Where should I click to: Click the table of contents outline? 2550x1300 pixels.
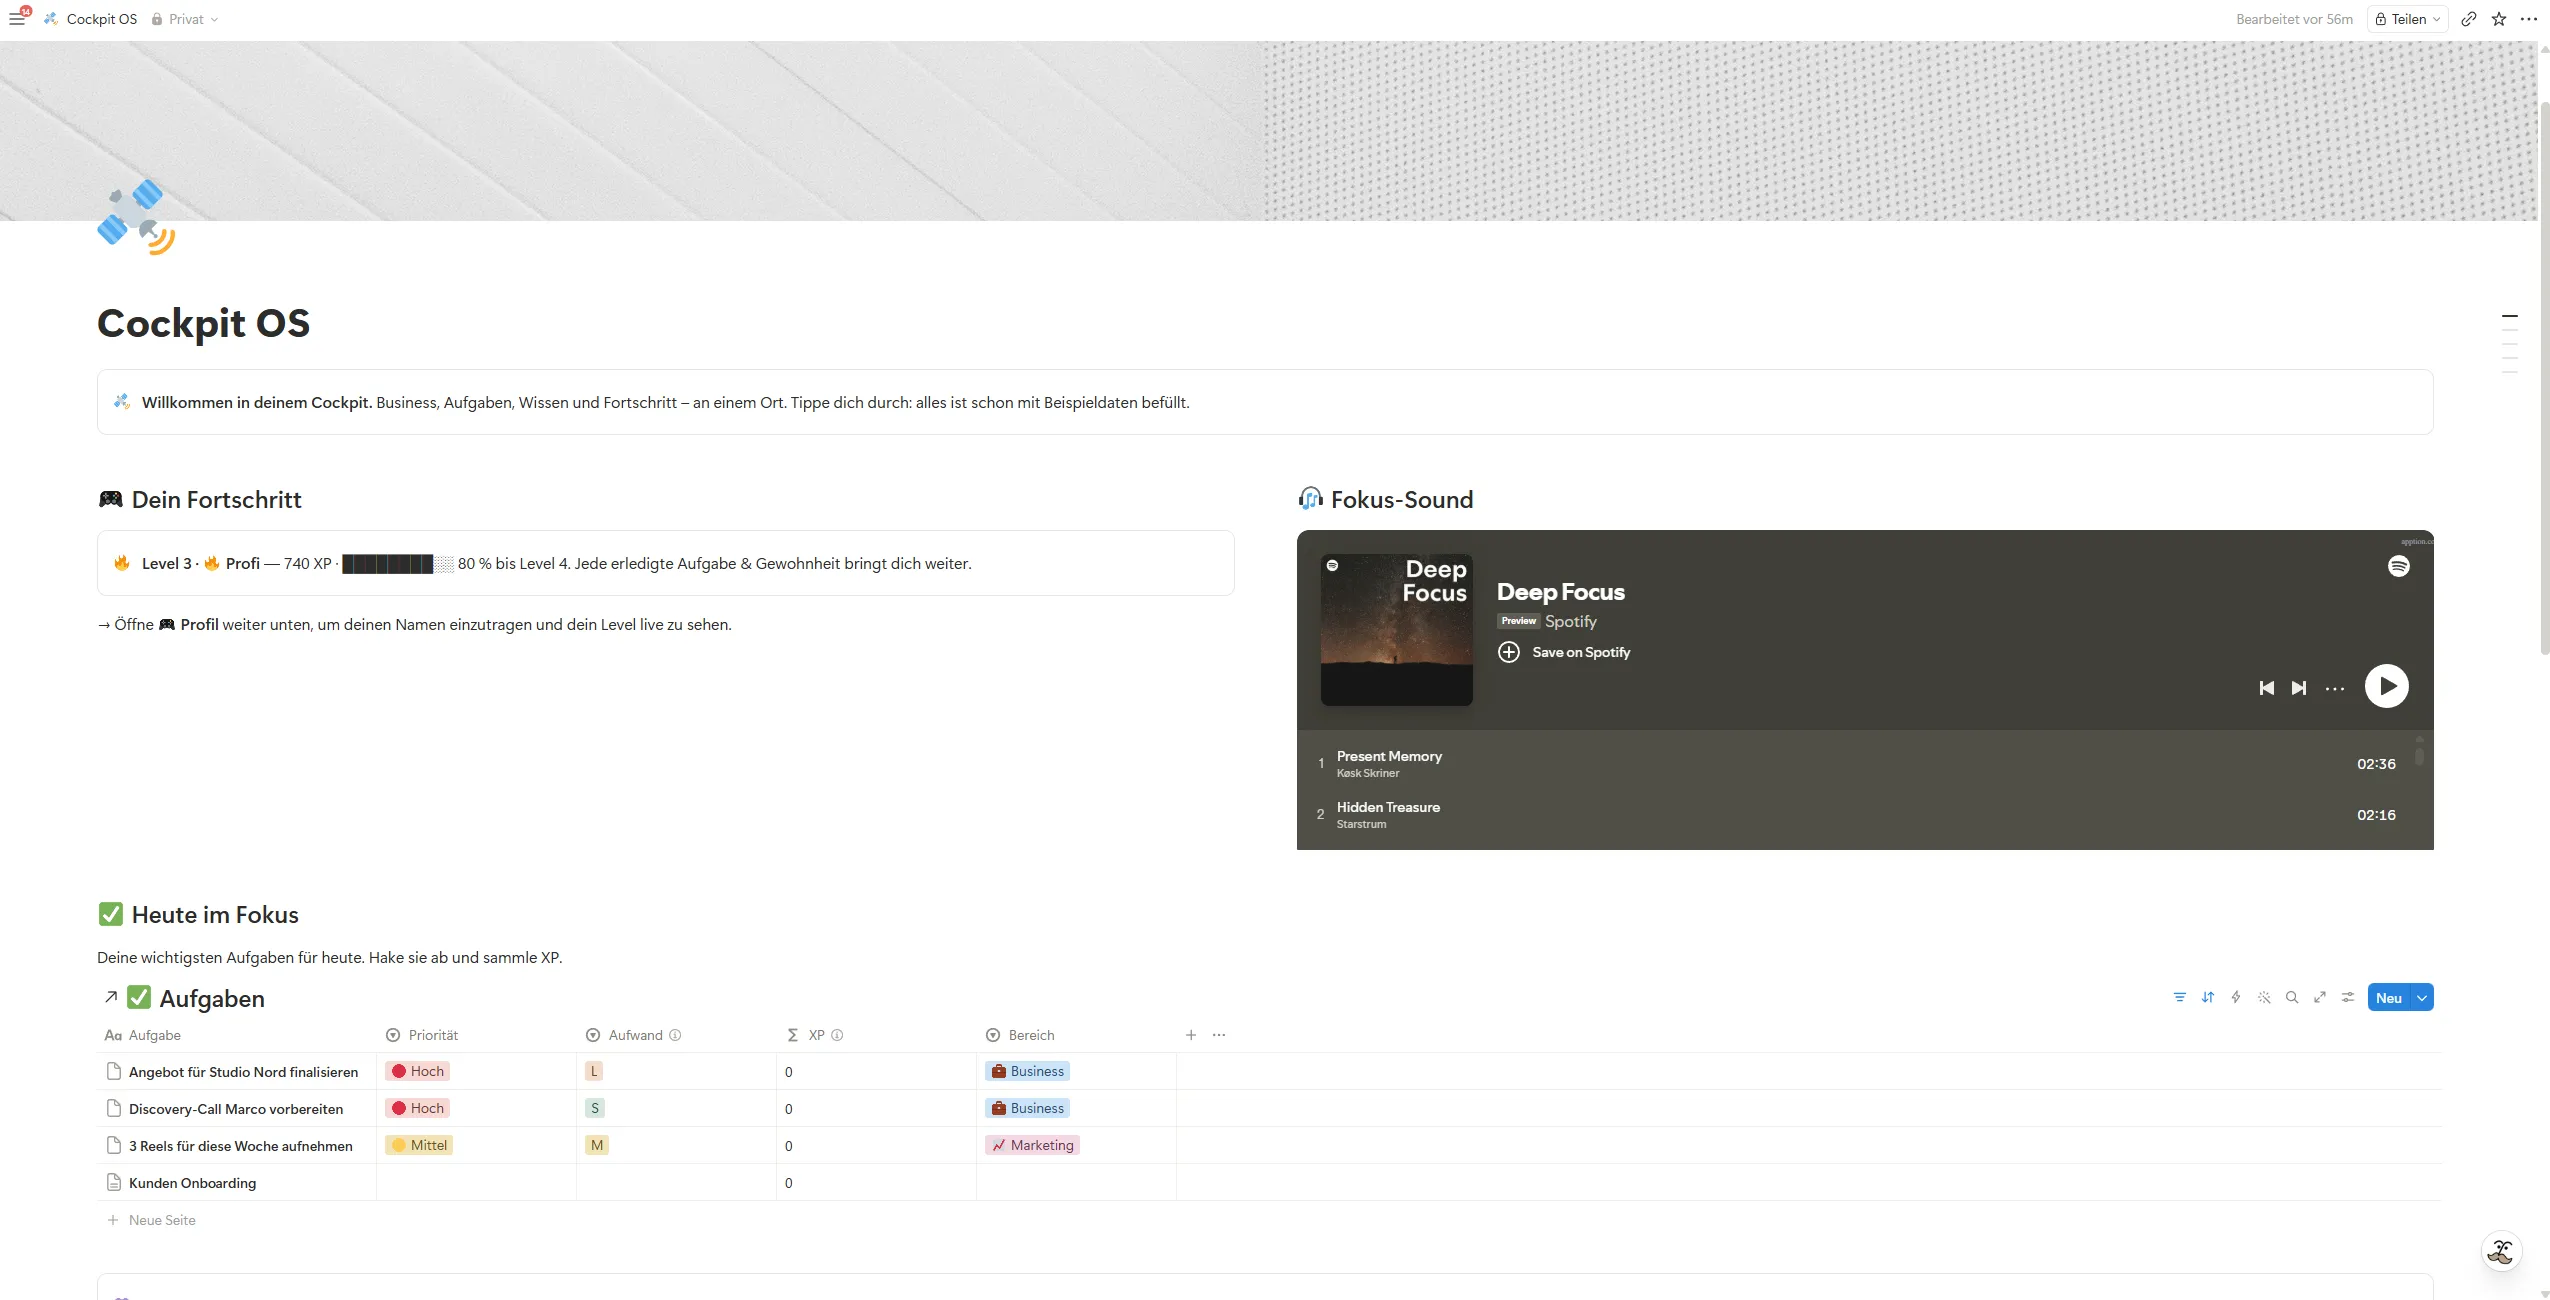pyautogui.click(x=2509, y=344)
